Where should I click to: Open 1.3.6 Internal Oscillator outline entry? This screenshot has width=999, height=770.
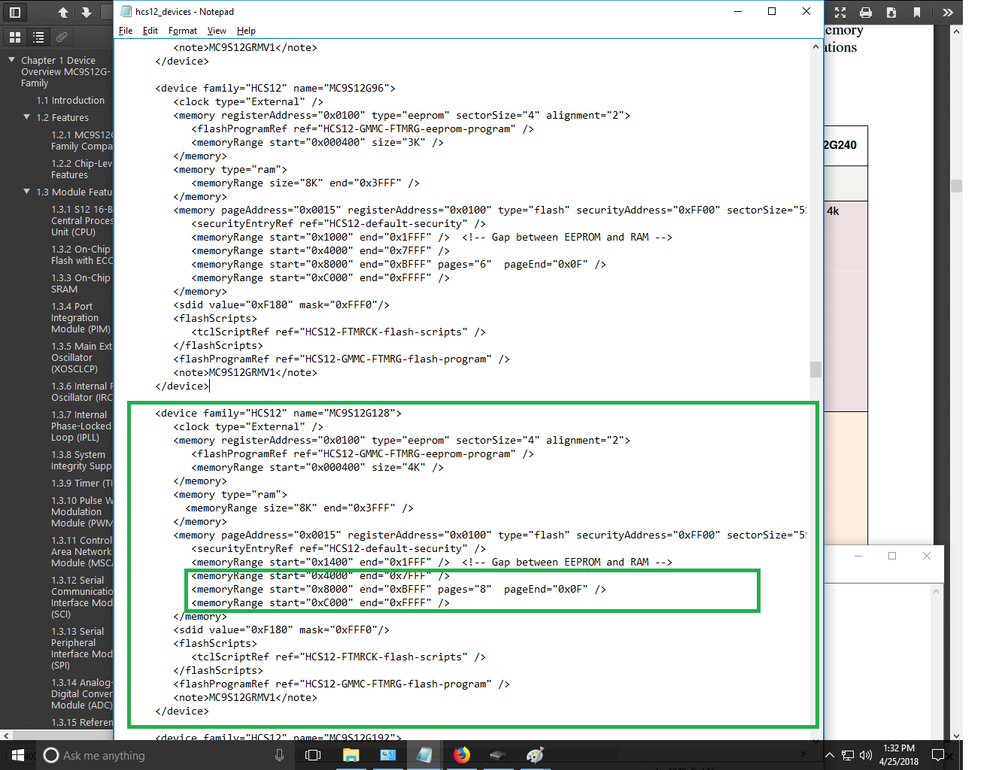pos(82,392)
